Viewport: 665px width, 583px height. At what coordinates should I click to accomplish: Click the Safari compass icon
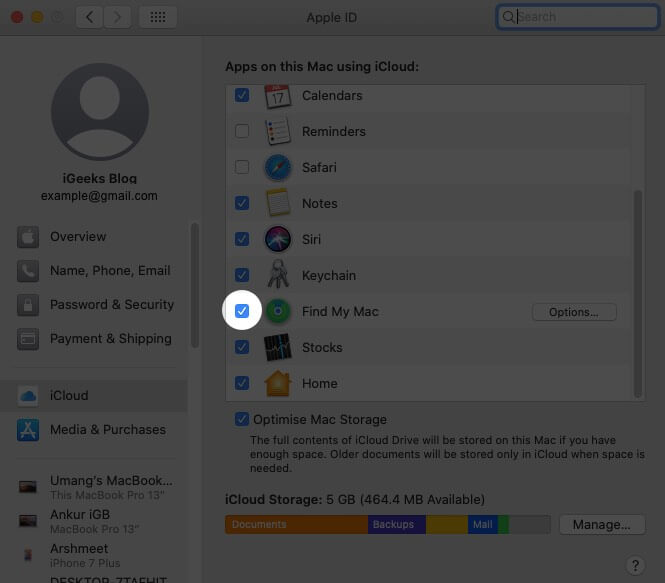[278, 167]
